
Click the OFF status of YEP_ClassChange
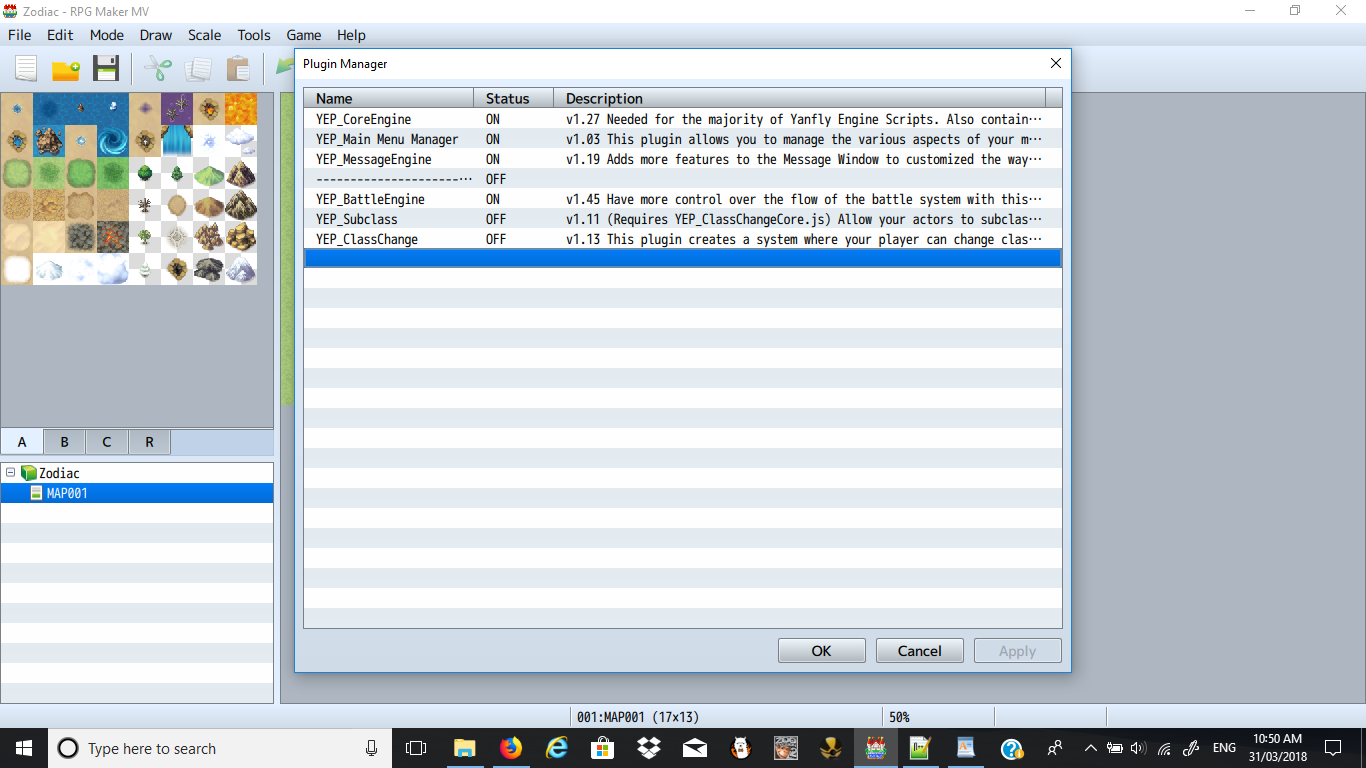(x=496, y=239)
